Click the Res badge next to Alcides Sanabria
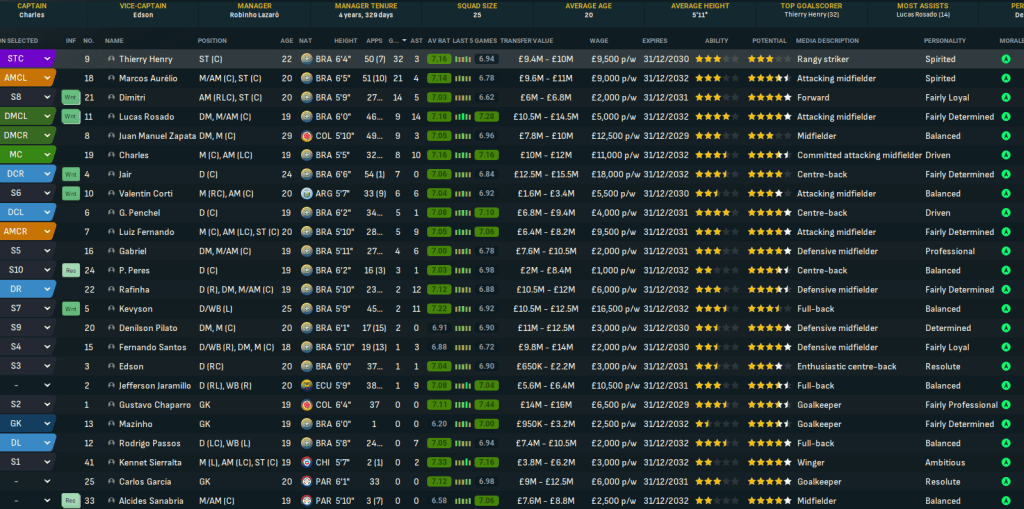1024x509 pixels. tap(70, 501)
